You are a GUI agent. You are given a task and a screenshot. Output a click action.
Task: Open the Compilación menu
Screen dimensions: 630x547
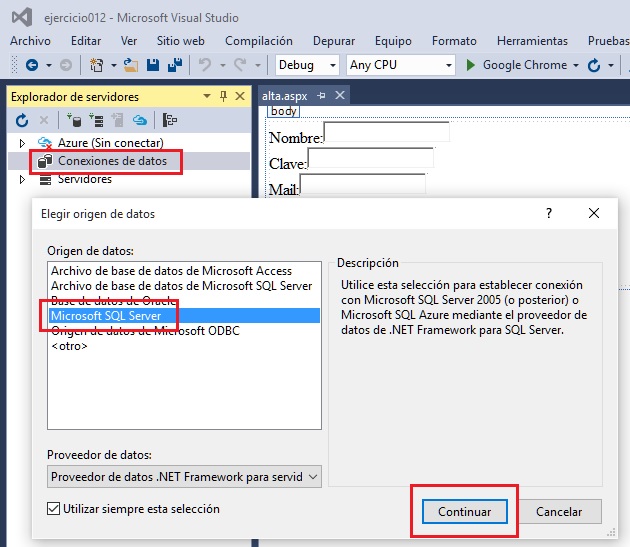point(259,41)
